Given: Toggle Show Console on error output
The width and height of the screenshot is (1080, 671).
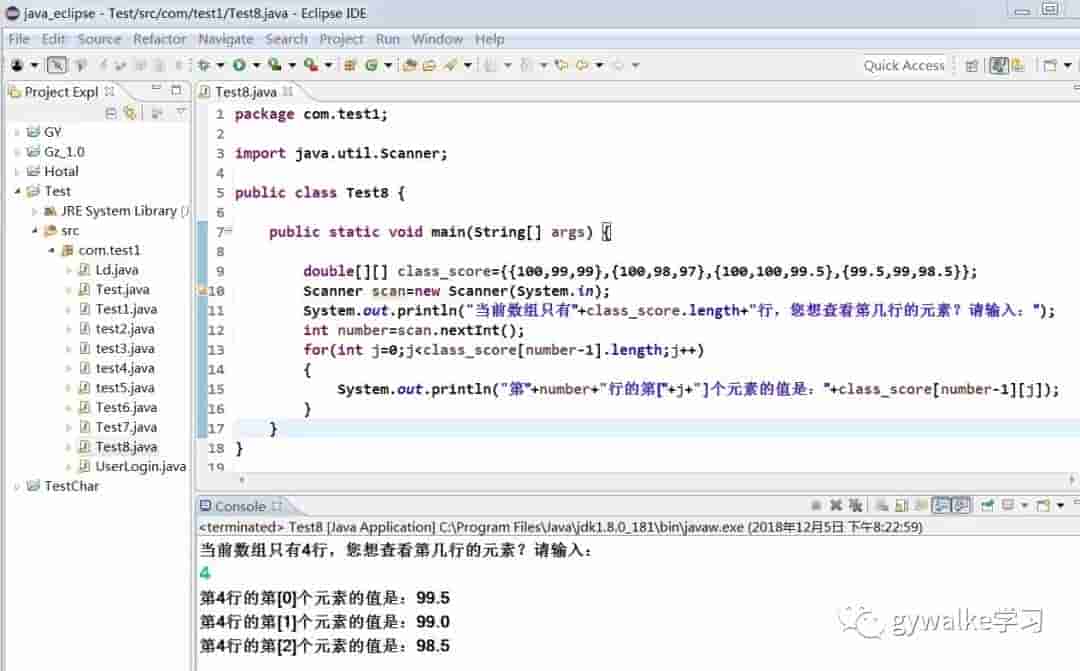Looking at the screenshot, I should coord(961,506).
